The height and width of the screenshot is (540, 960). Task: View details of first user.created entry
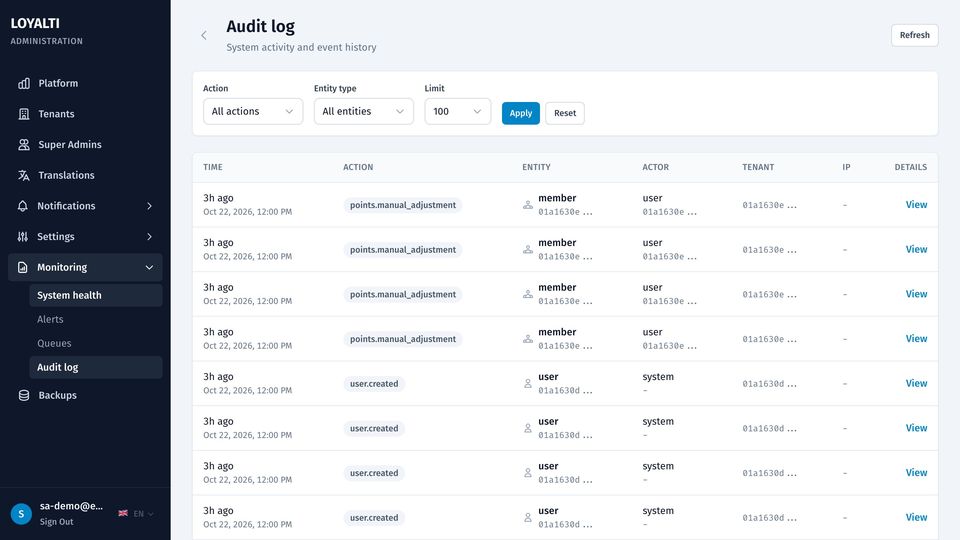916,383
